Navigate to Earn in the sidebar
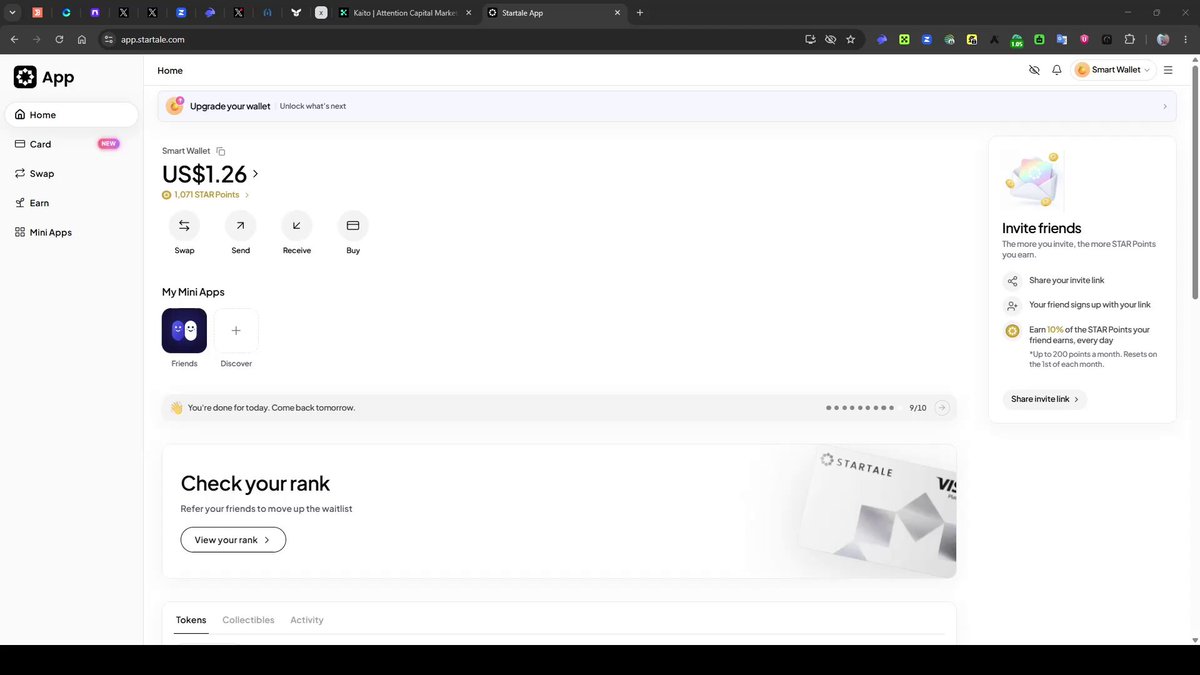The height and width of the screenshot is (675, 1200). click(71, 203)
